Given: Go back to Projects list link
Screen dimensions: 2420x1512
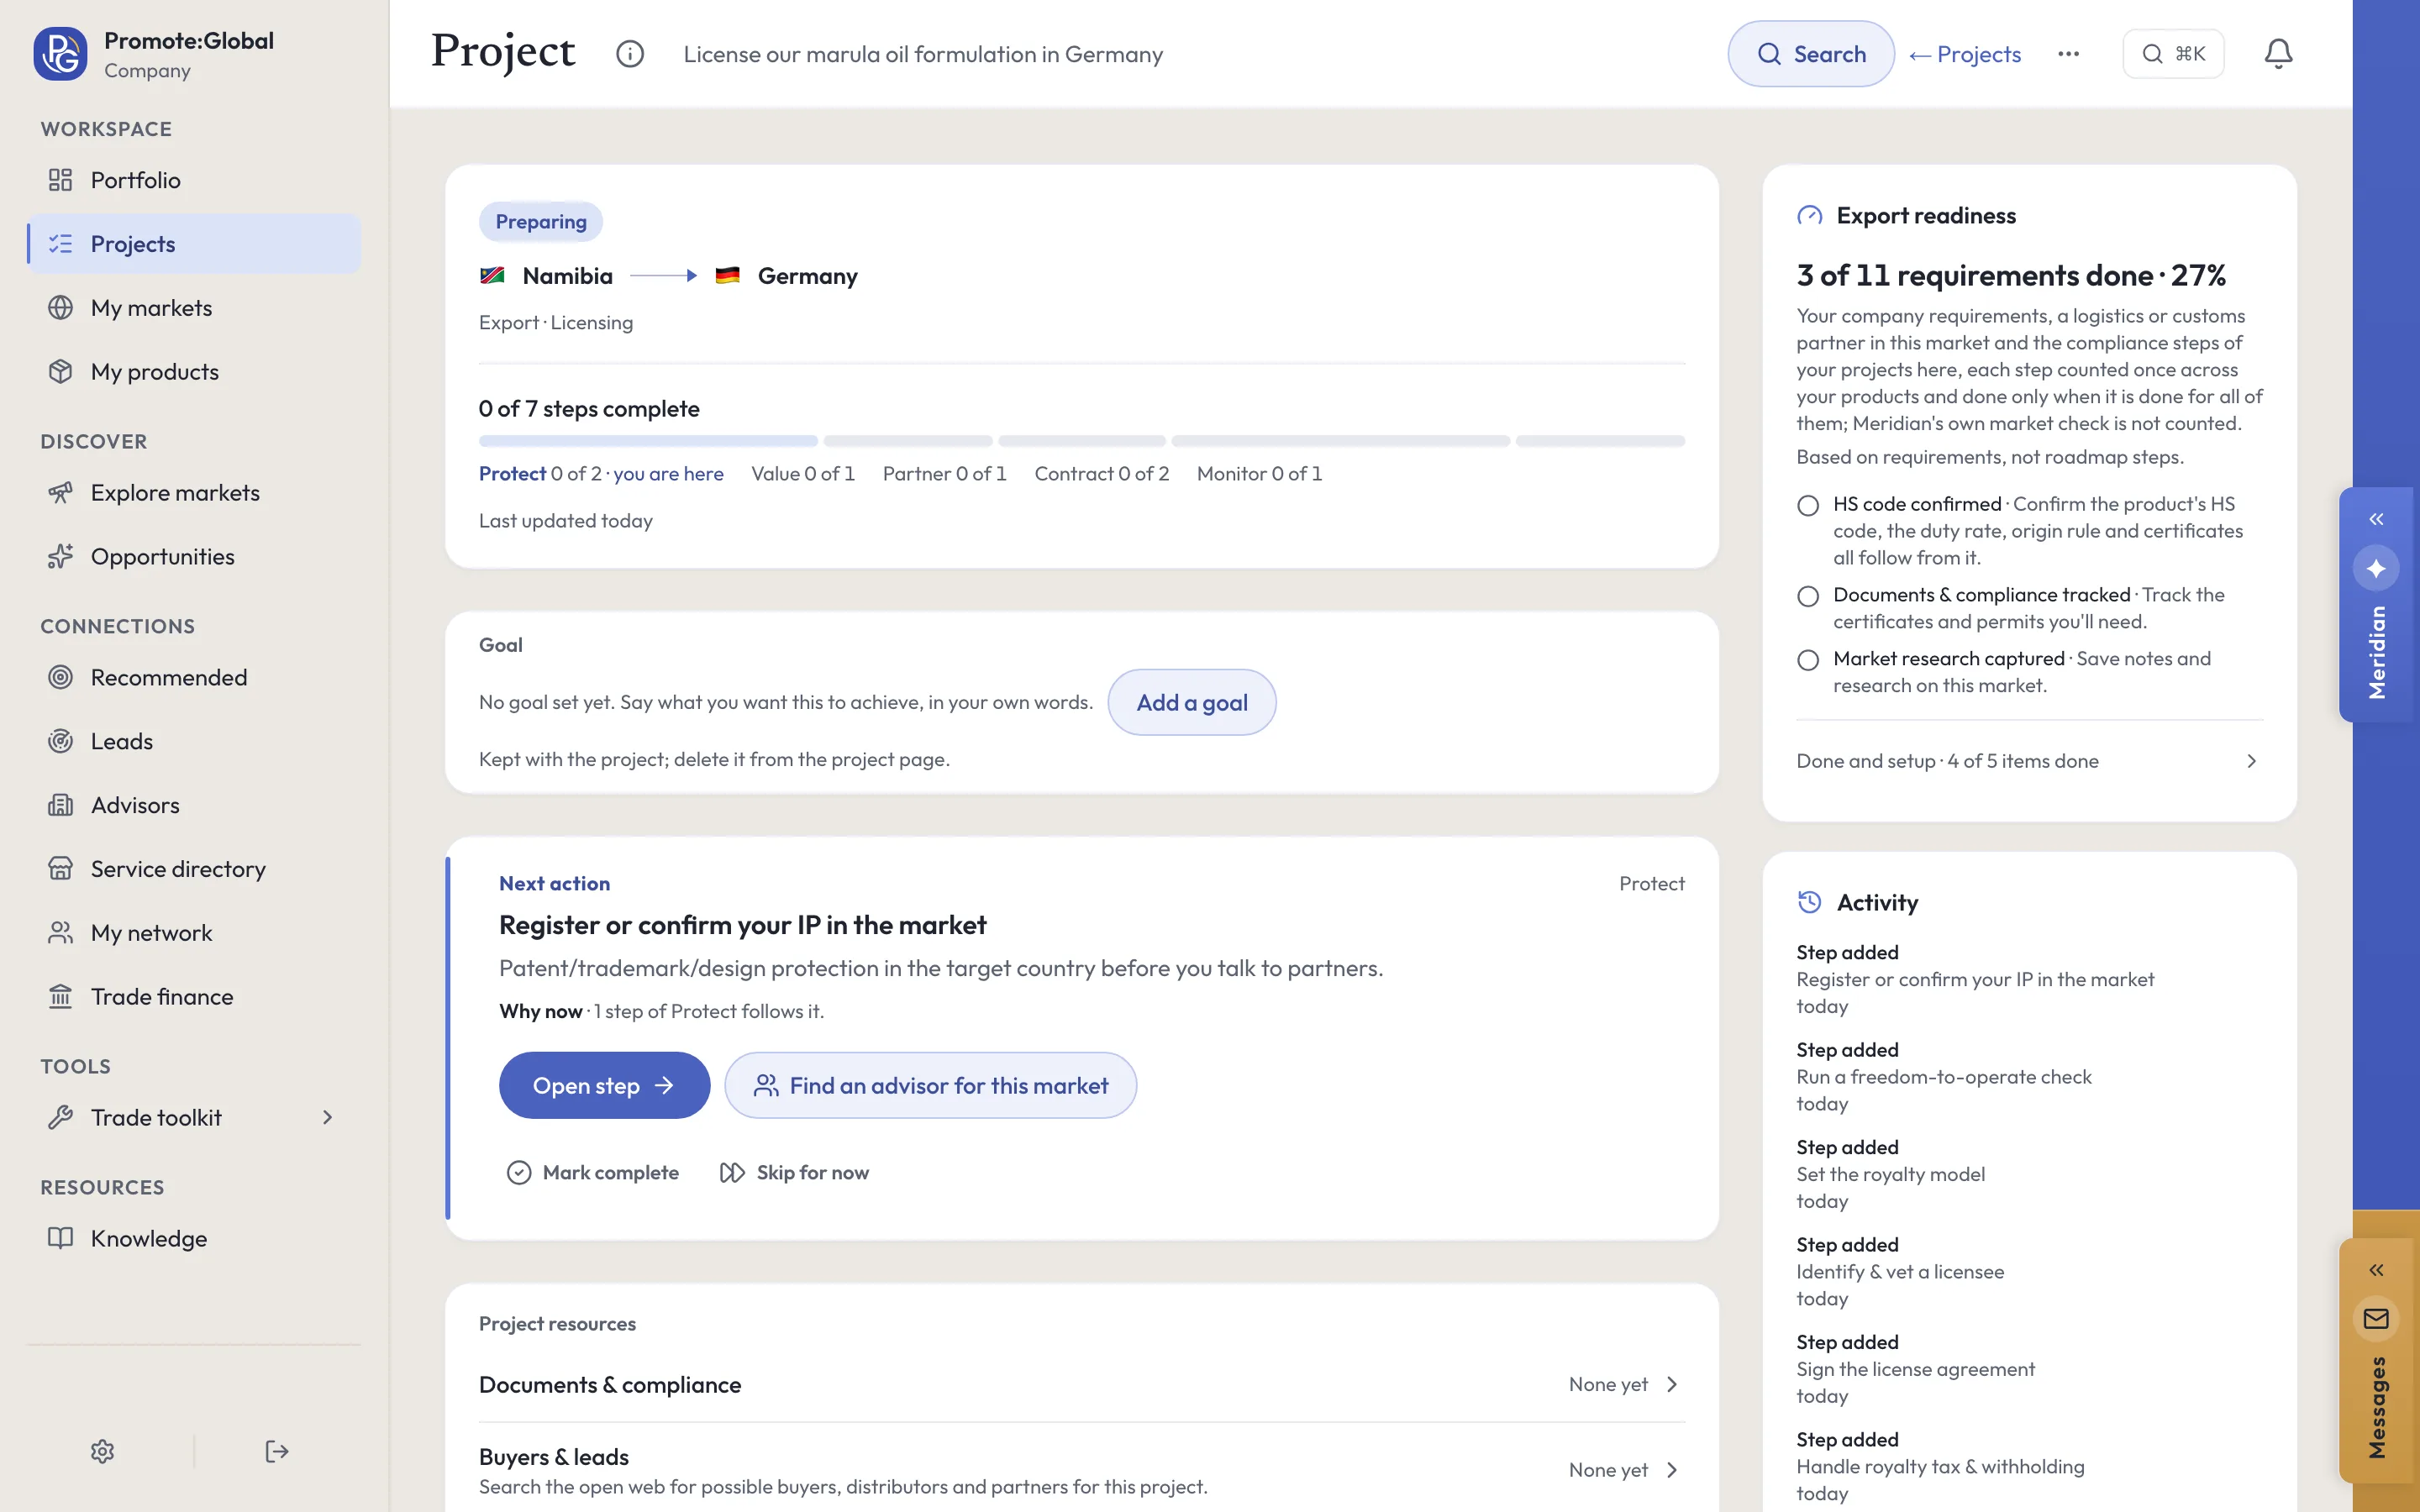Looking at the screenshot, I should tap(1964, 54).
